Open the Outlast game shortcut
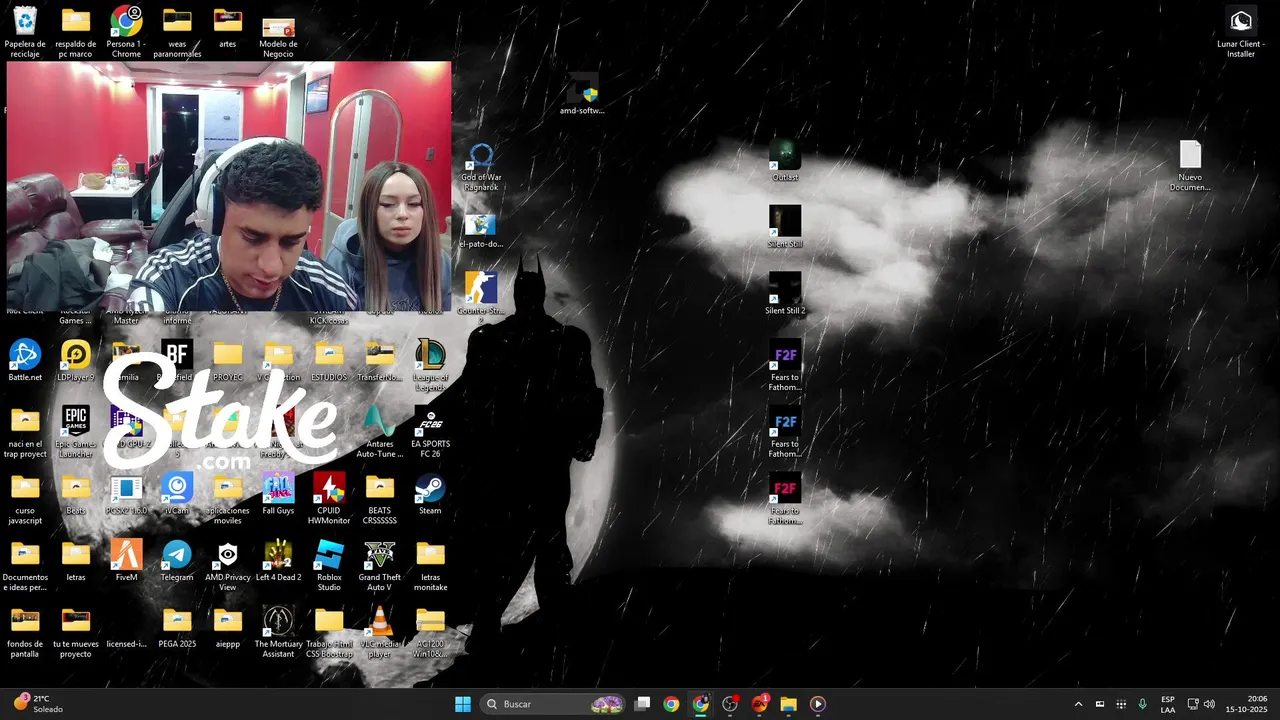 tap(785, 160)
